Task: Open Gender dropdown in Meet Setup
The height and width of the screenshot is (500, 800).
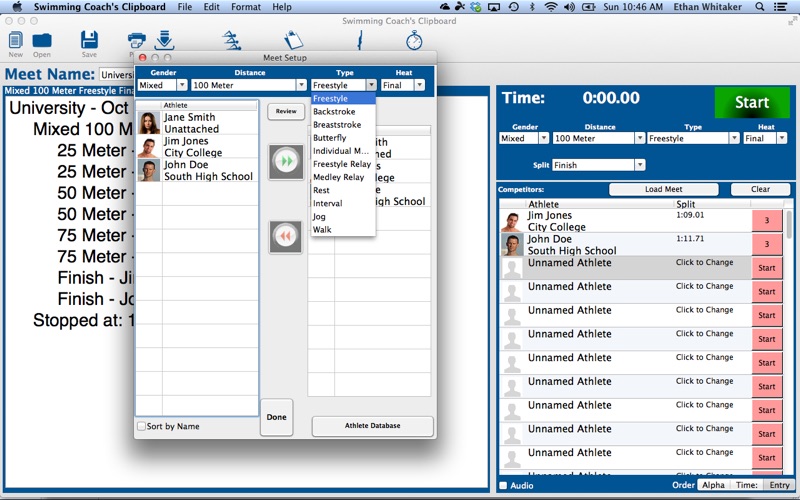Action: point(162,85)
